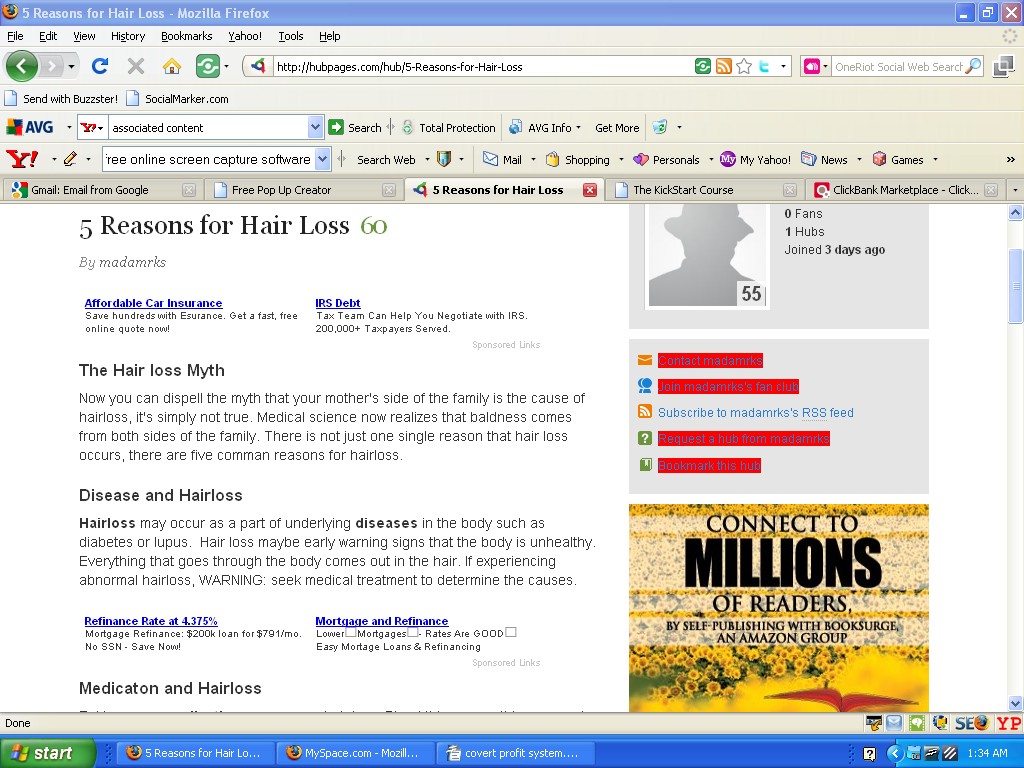
Task: Click the AVG logo in the toolbar
Action: point(30,127)
